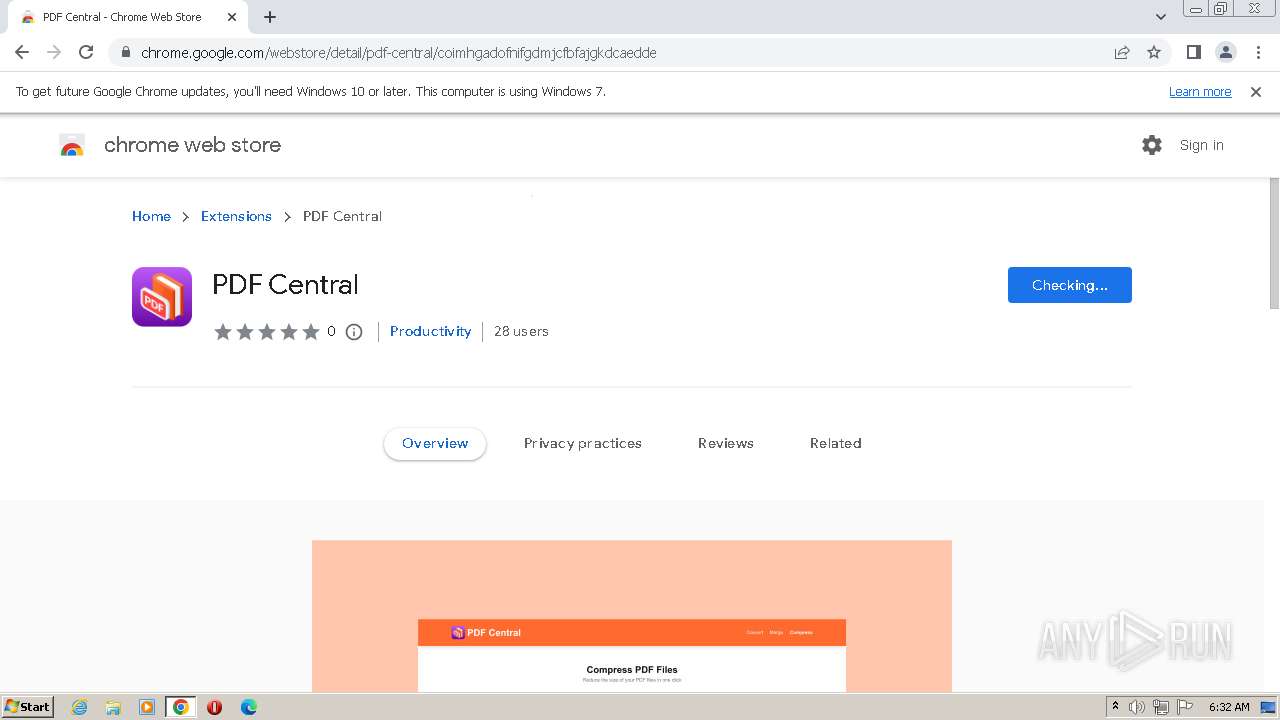Click the Chrome Web Store rainbow logo
The height and width of the screenshot is (720, 1280).
coord(72,146)
